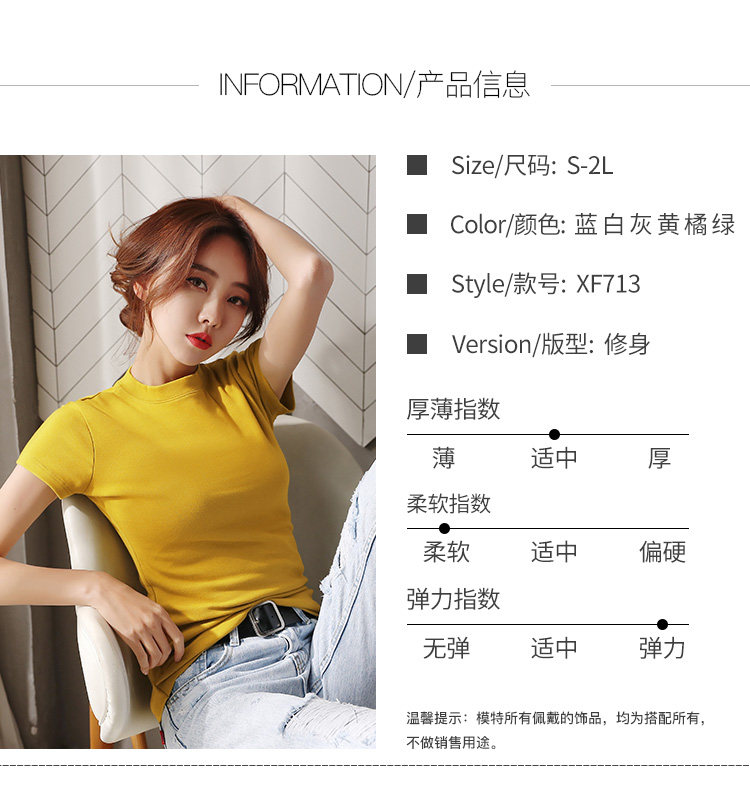750x806 pixels.
Task: Select the 厚 label under thickness
Action: tap(659, 458)
